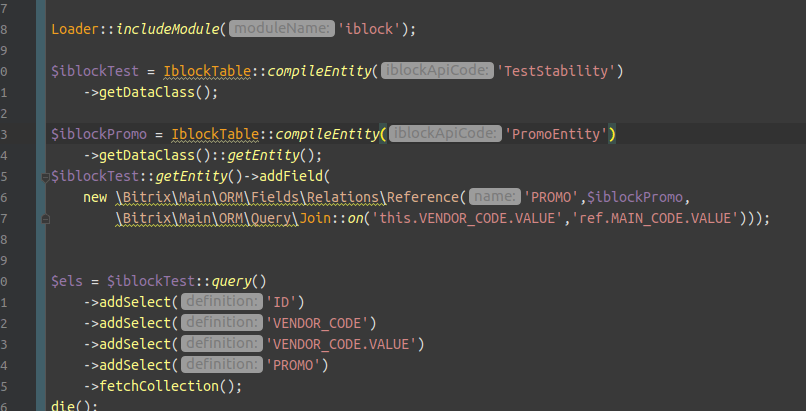This screenshot has height=411, width=806.
Task: Click the 'ID' string in addSelect
Action: [281, 303]
